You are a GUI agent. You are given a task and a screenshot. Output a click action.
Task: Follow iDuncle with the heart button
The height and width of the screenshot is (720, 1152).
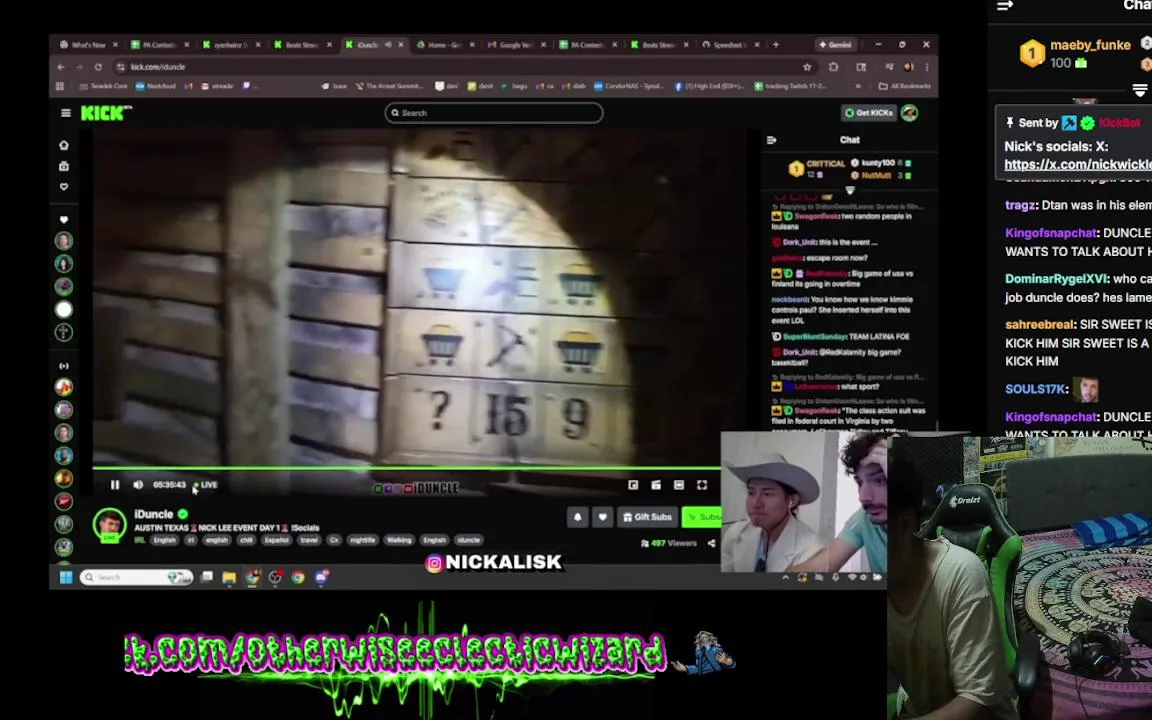(x=602, y=517)
